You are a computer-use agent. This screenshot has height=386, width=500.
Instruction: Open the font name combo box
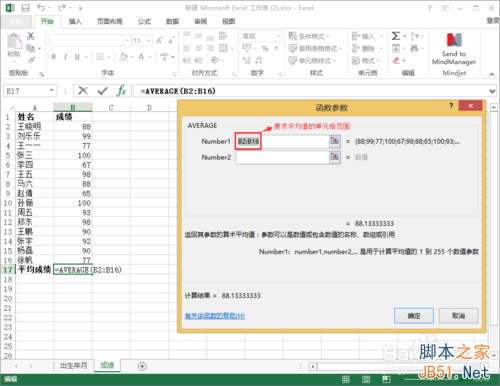[128, 41]
